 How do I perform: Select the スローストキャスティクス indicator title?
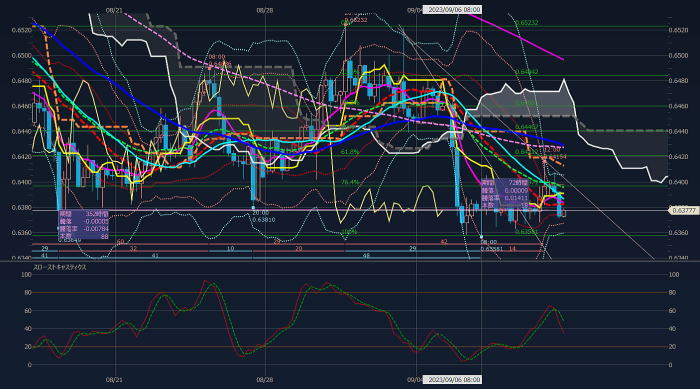pyautogui.click(x=60, y=268)
